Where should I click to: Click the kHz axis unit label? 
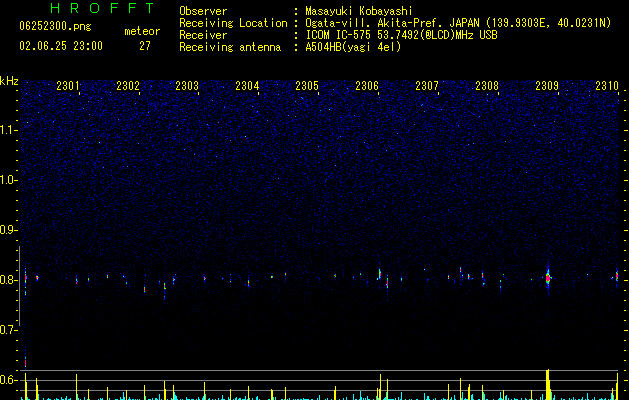9,81
